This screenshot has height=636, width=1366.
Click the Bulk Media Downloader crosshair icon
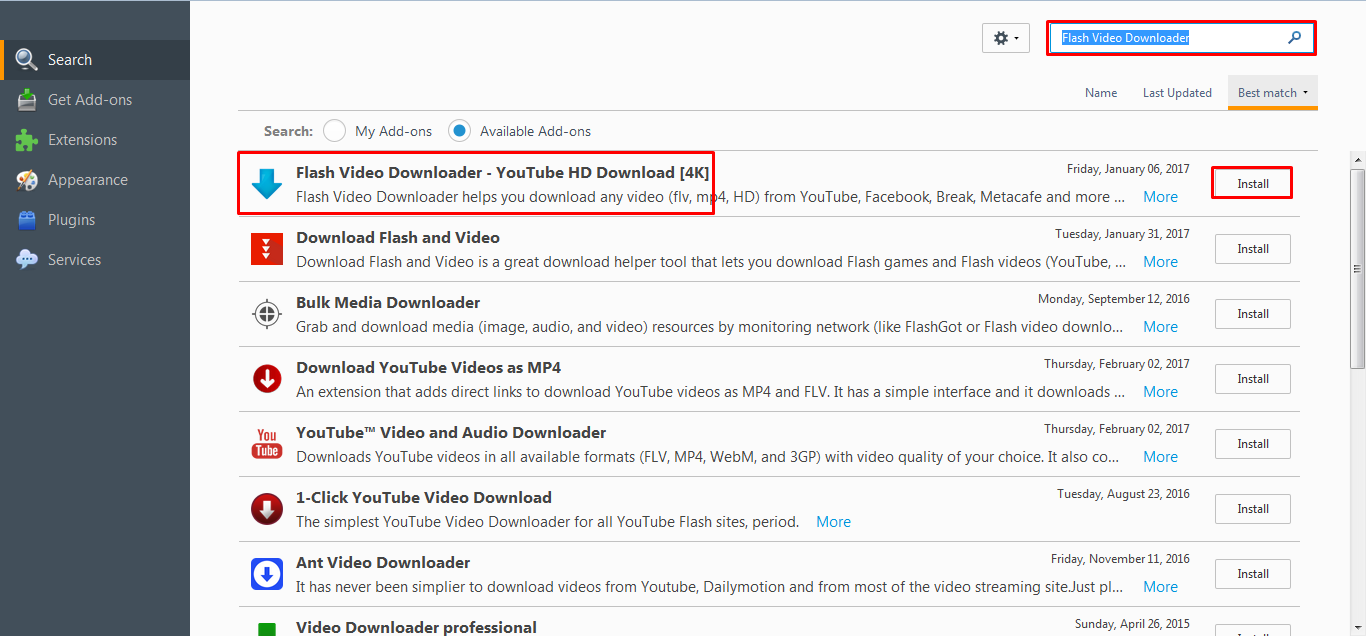coord(267,314)
